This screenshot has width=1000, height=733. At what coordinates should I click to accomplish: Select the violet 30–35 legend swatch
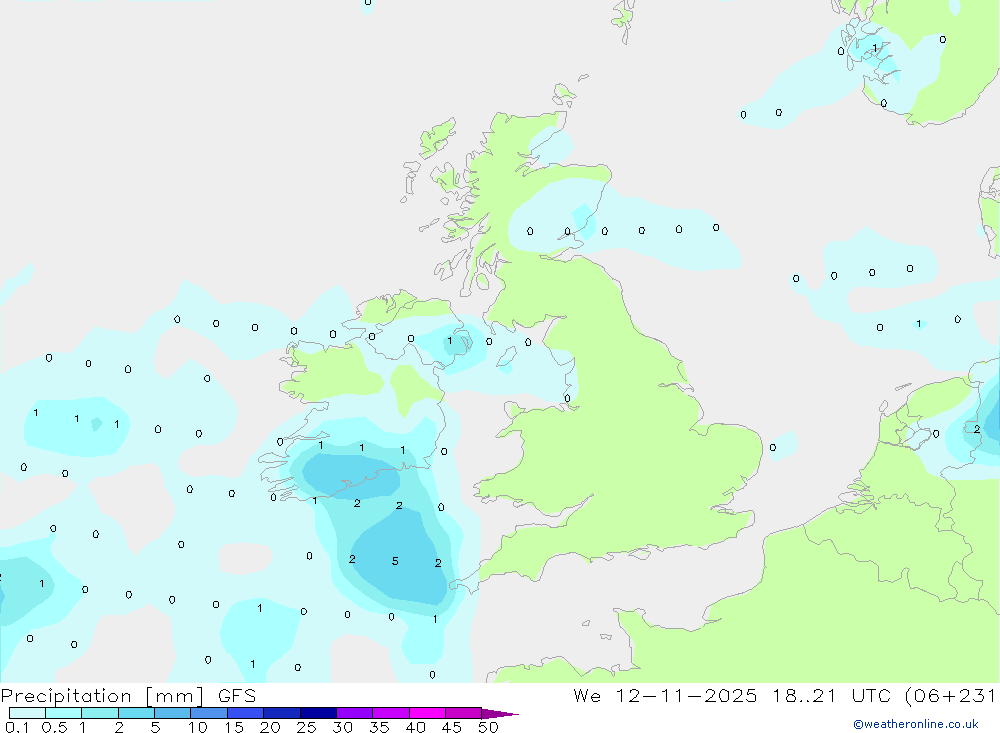point(355,713)
